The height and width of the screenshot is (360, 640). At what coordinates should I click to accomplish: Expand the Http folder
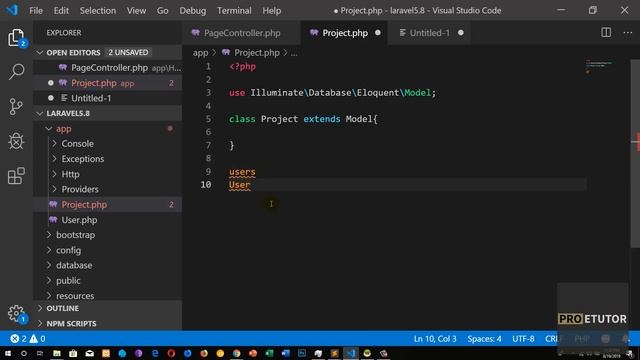[54, 174]
